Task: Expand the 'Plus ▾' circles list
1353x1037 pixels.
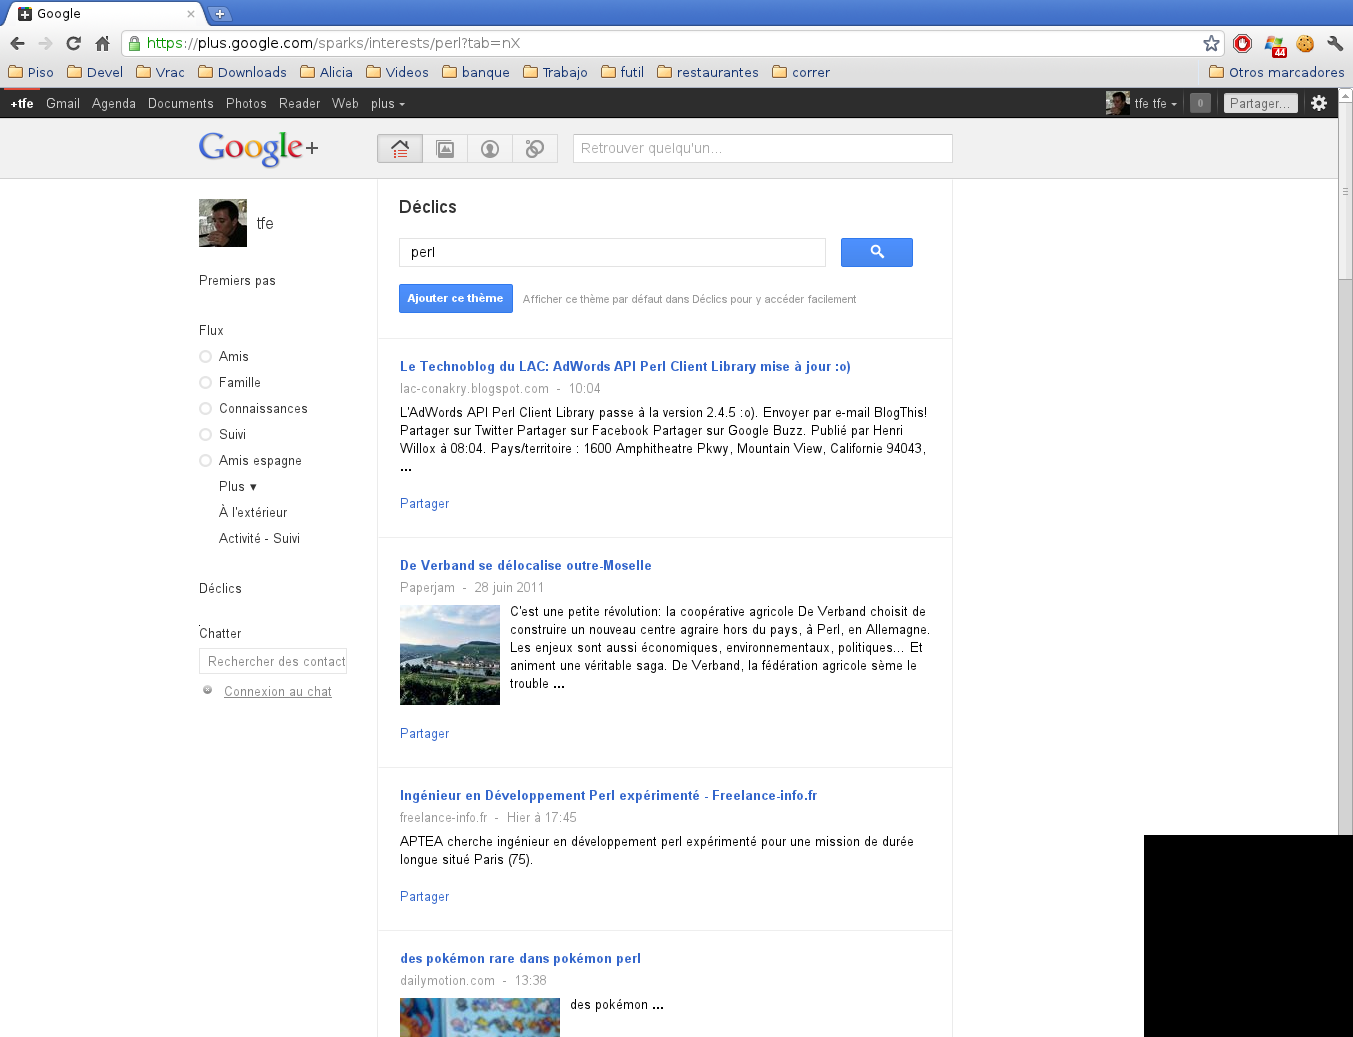Action: (x=238, y=487)
